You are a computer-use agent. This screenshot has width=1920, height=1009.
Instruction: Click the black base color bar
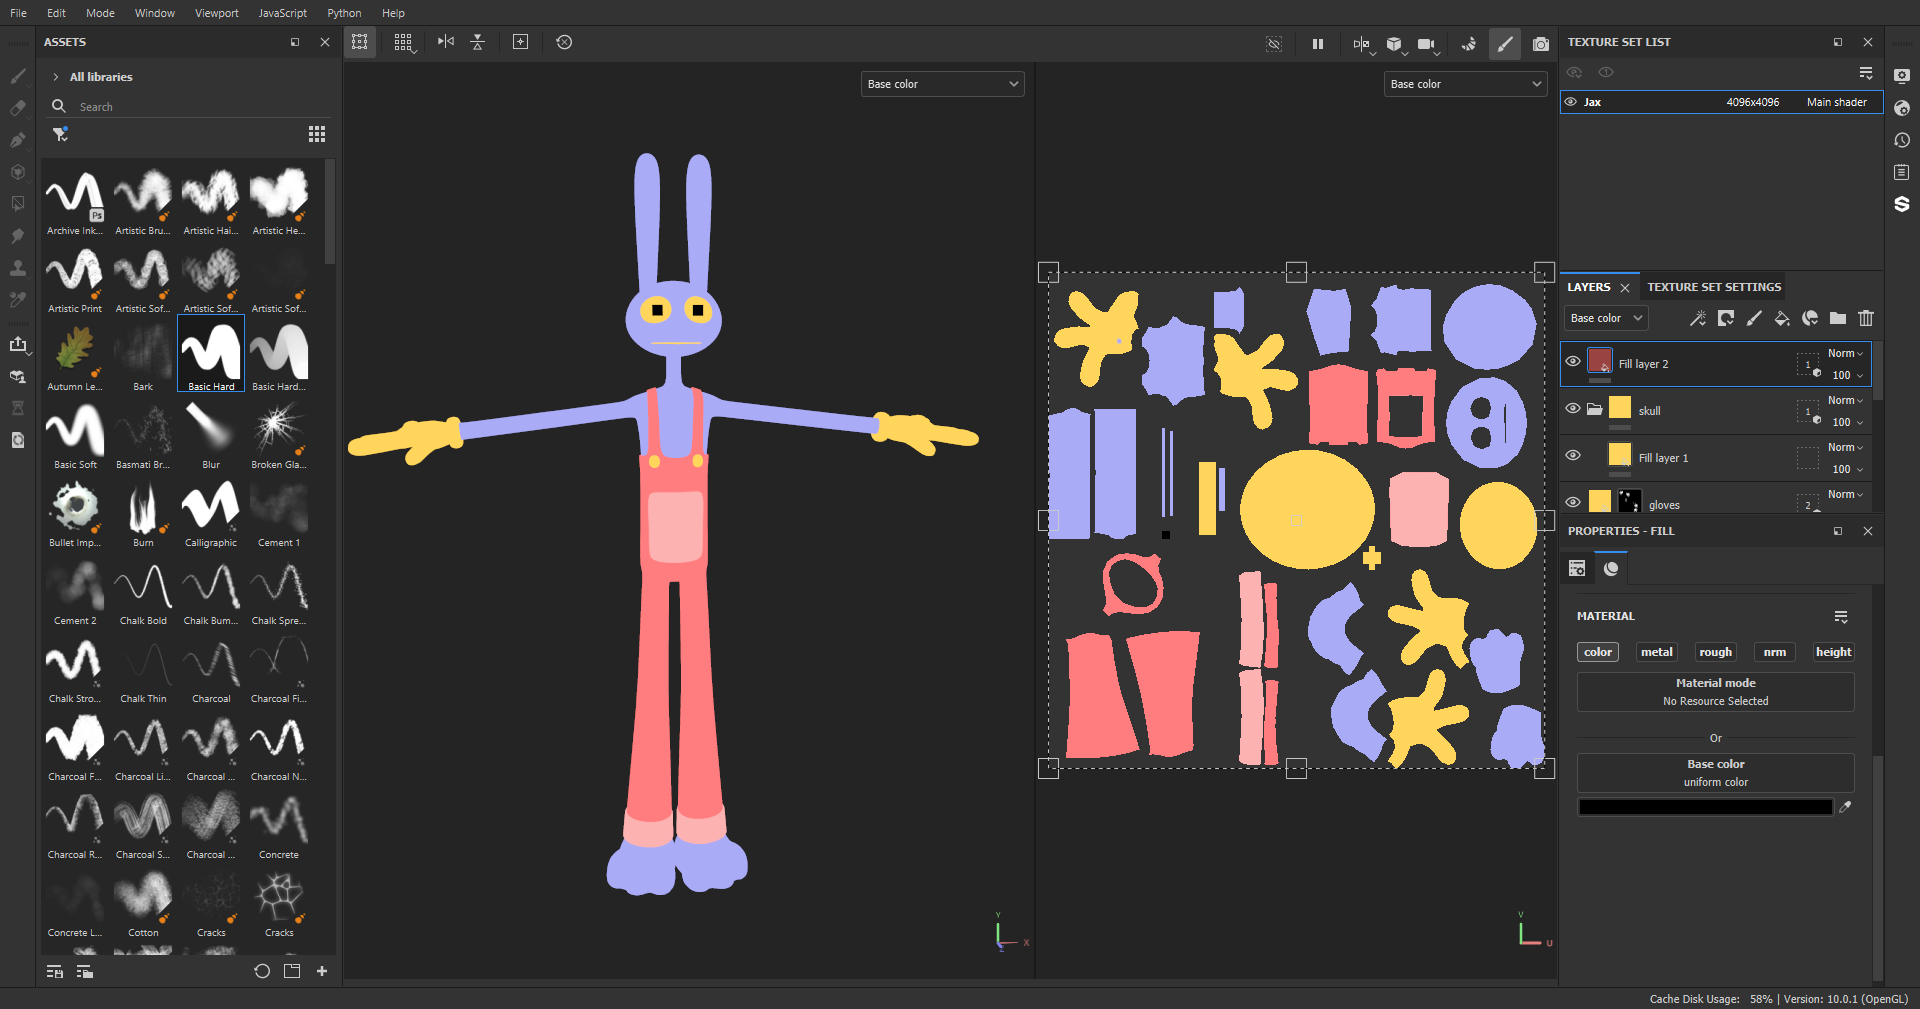pyautogui.click(x=1705, y=807)
